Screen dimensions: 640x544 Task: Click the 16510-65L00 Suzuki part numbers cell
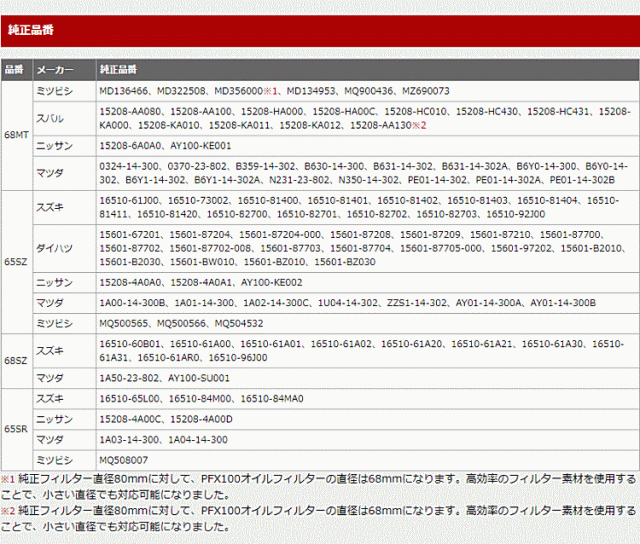coord(368,398)
